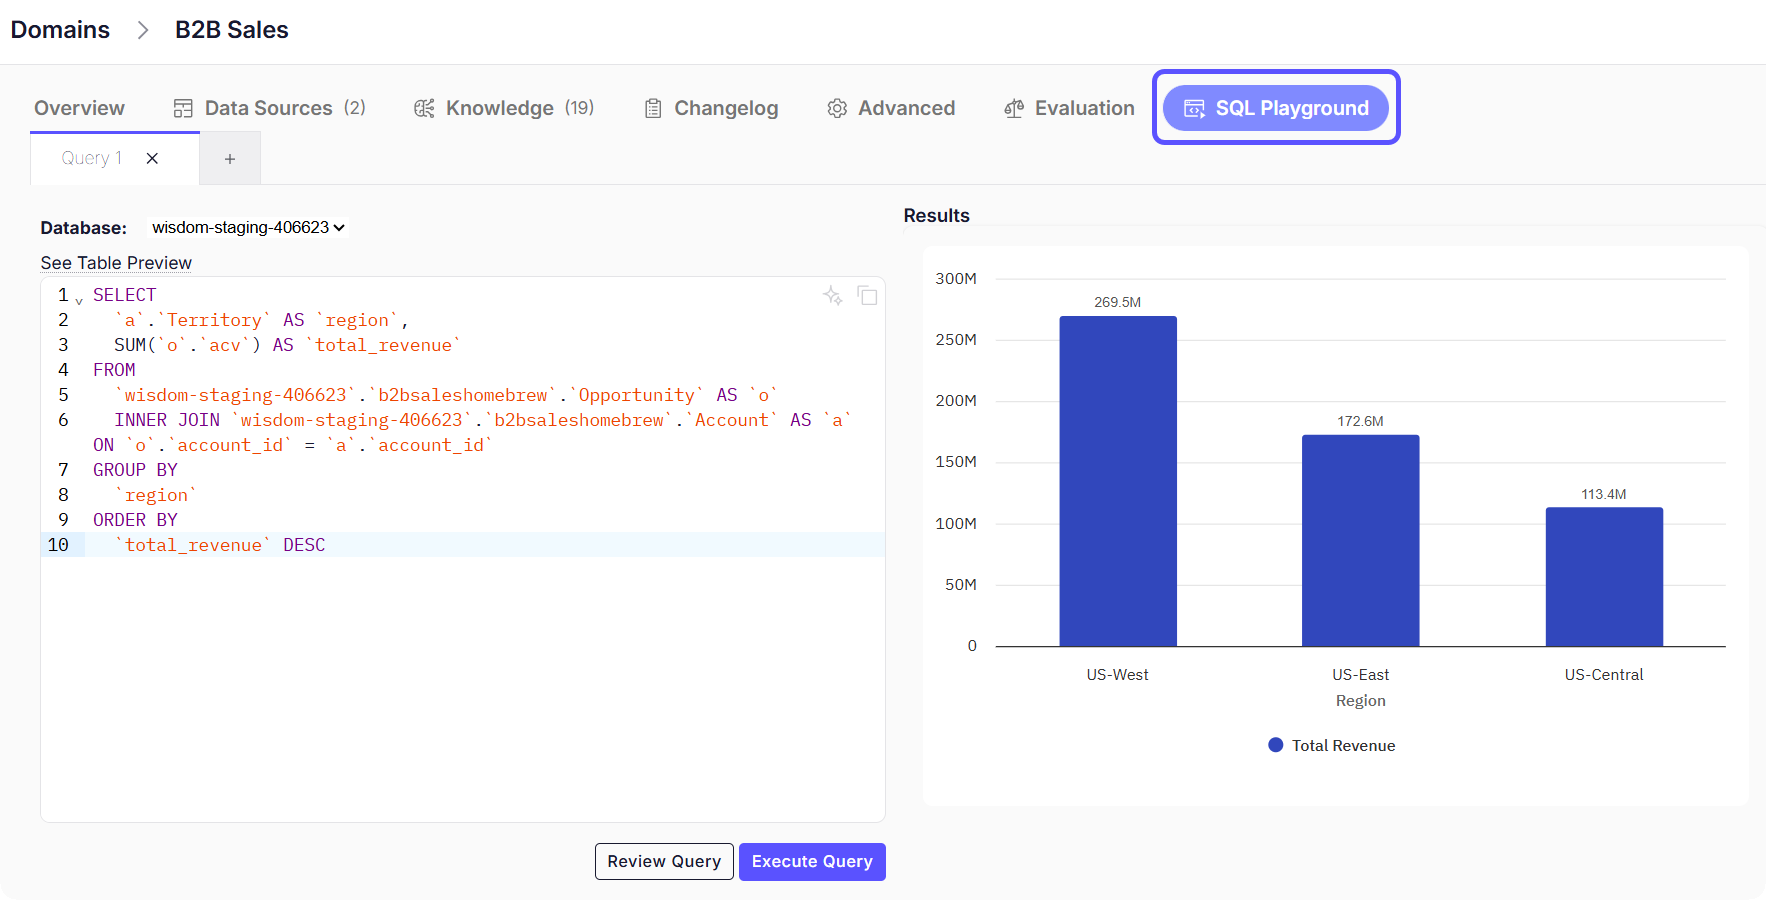Click the ORDER BY line in editor

(x=135, y=520)
